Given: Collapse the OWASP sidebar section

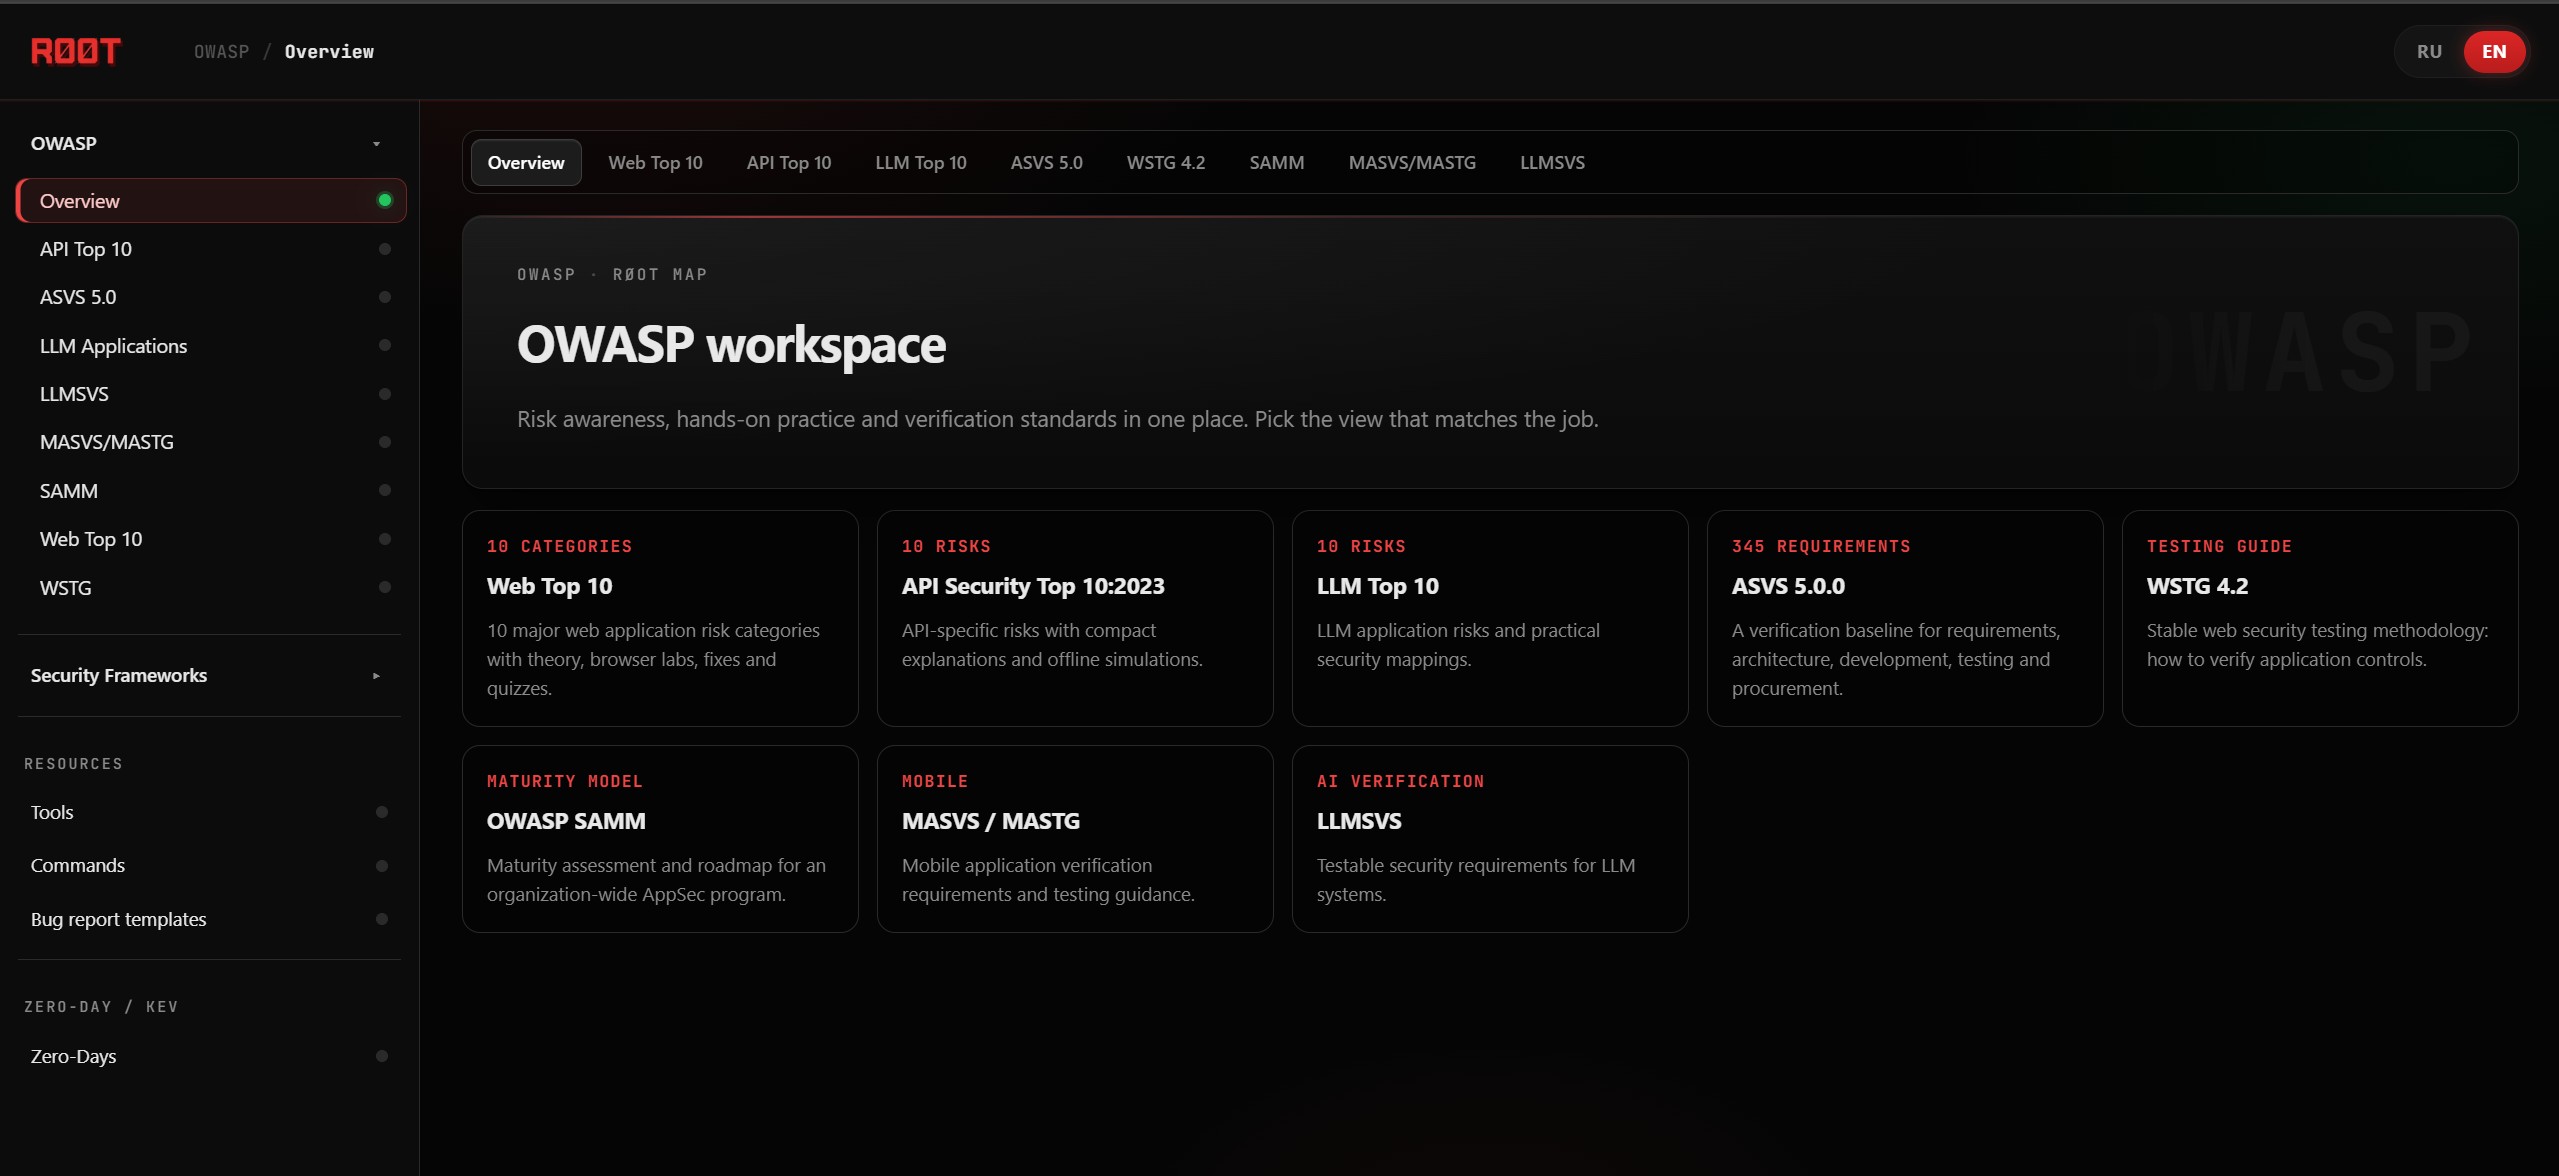Looking at the screenshot, I should click(x=210, y=143).
